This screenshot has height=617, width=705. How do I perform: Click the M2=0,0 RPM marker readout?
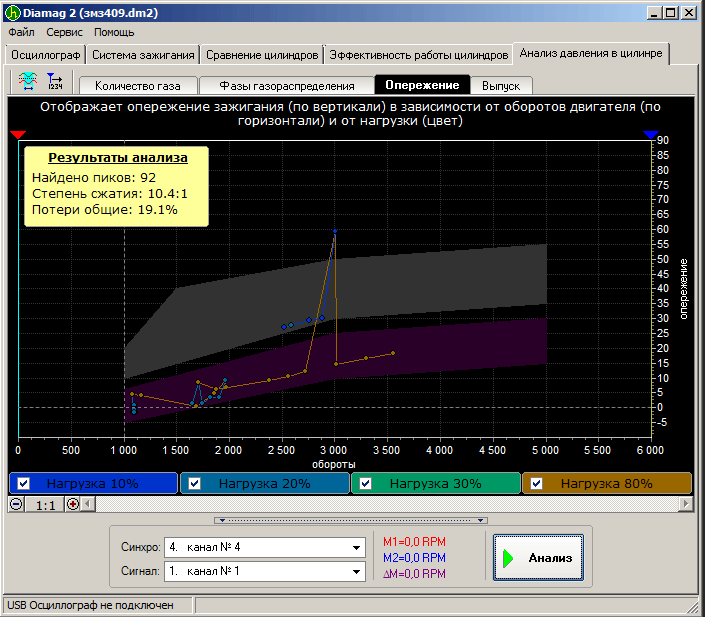click(414, 558)
